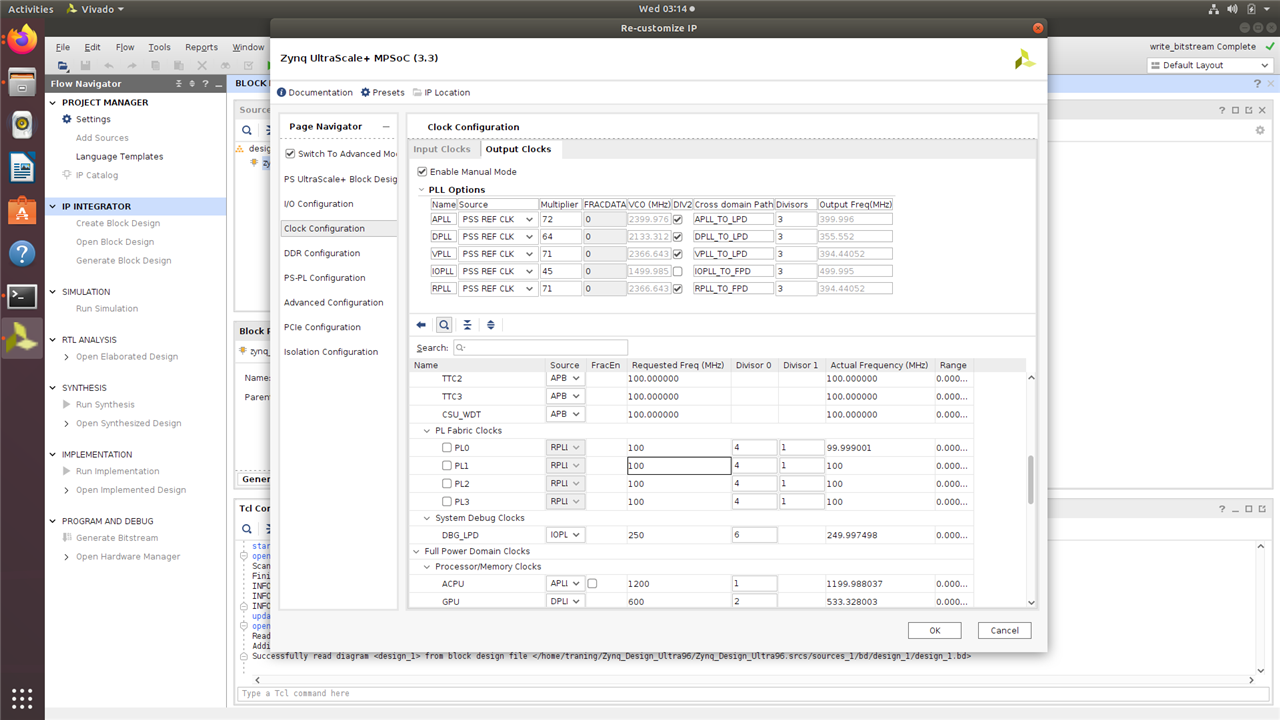Click Cancel button in dialog
The width and height of the screenshot is (1280, 720).
point(1004,630)
